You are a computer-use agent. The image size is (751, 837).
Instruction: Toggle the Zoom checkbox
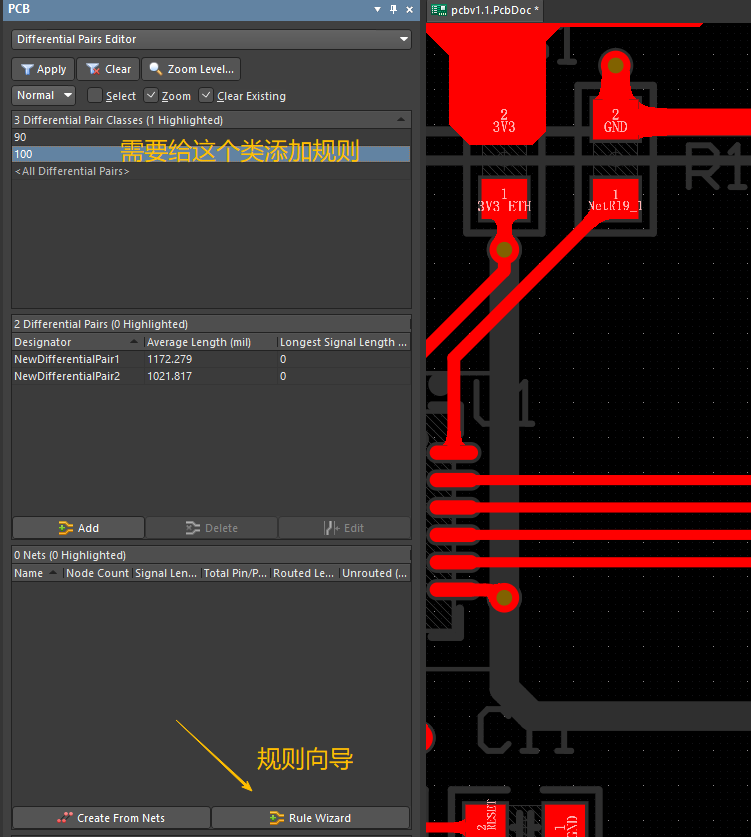(x=151, y=96)
